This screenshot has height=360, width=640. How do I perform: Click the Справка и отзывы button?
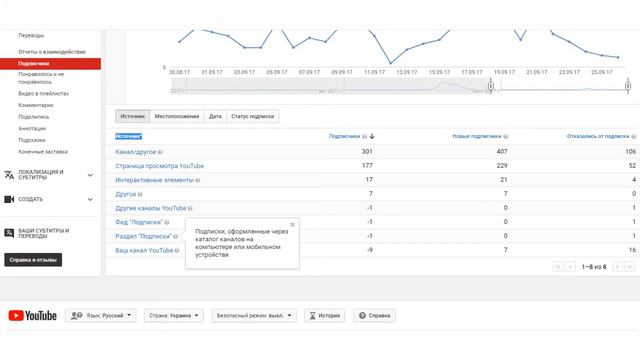tap(33, 260)
